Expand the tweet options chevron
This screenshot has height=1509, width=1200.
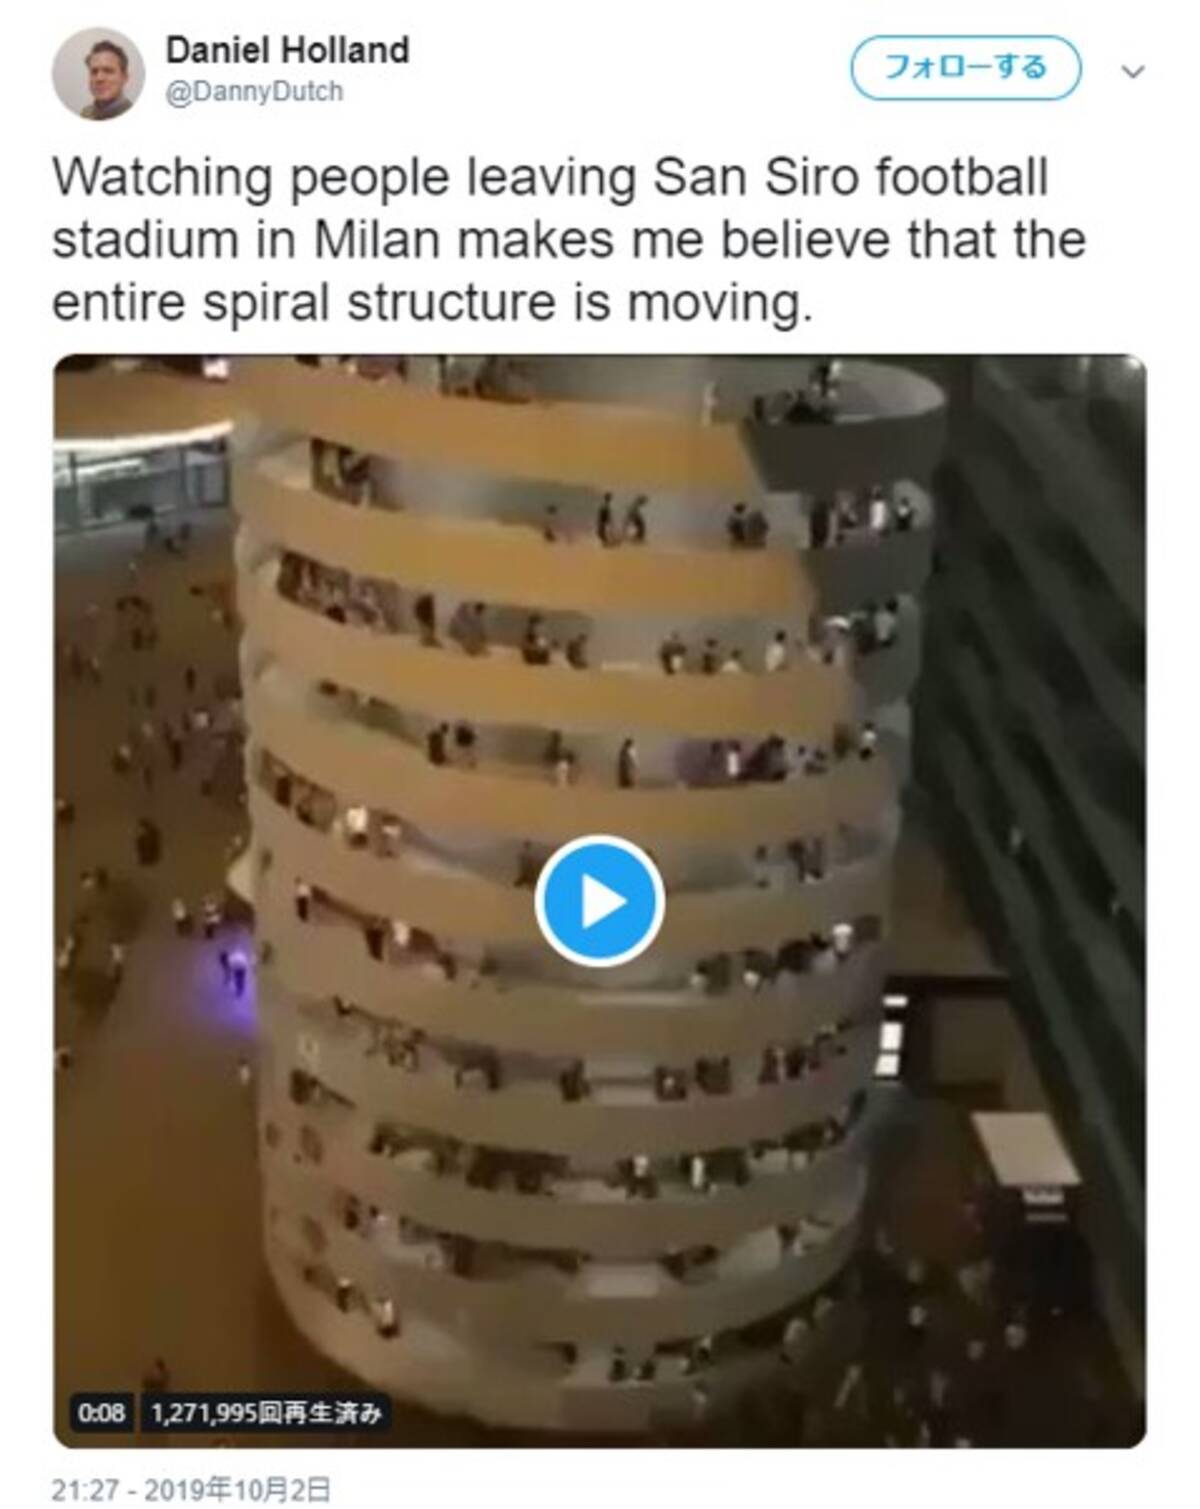click(x=1132, y=72)
